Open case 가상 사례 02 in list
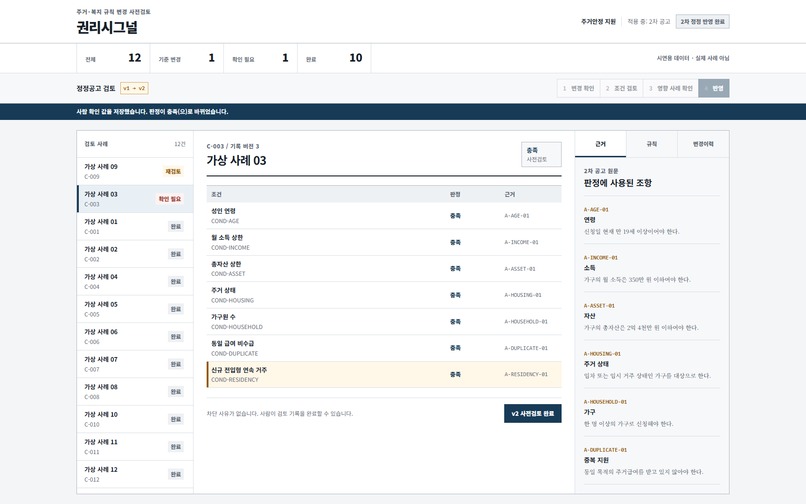806x504 pixels. tap(135, 254)
